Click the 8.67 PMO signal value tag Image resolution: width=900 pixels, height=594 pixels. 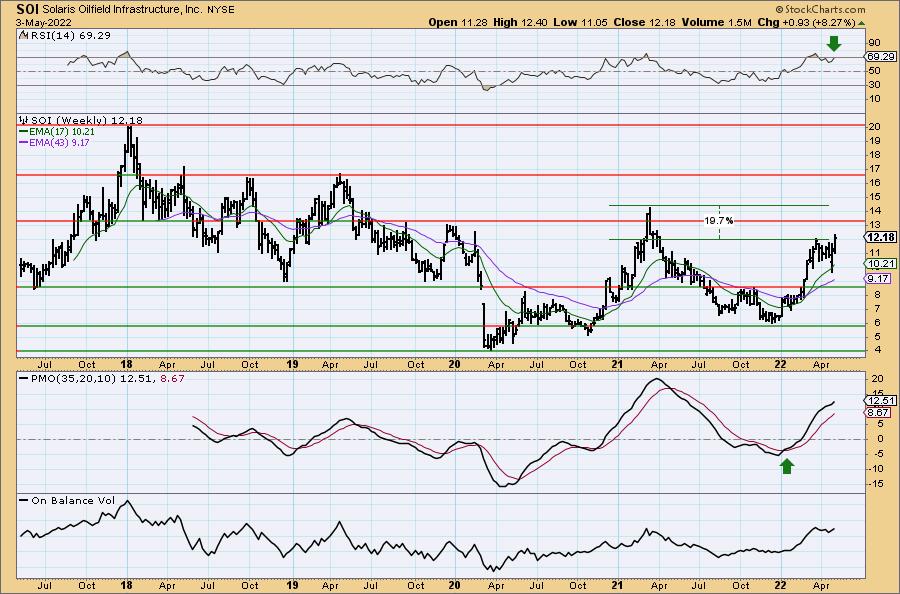(879, 412)
